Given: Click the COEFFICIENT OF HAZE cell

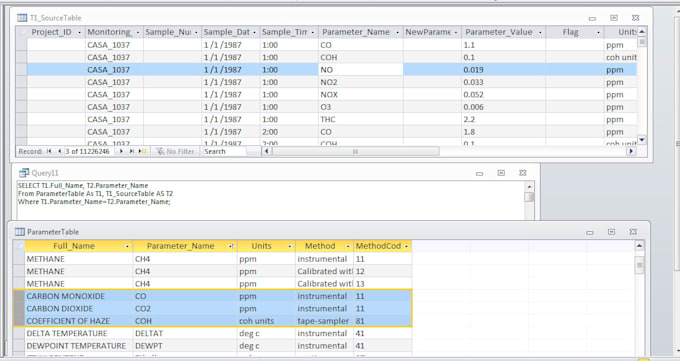Looking at the screenshot, I should click(x=79, y=321).
